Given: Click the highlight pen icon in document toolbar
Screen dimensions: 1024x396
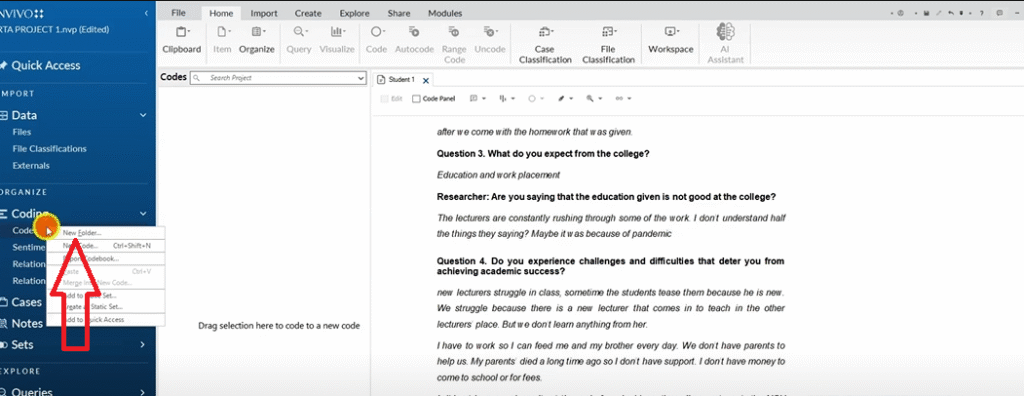Looking at the screenshot, I should point(561,99).
